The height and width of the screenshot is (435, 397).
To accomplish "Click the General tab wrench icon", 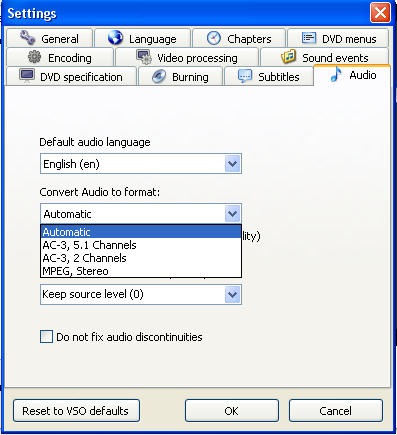I will (27, 38).
